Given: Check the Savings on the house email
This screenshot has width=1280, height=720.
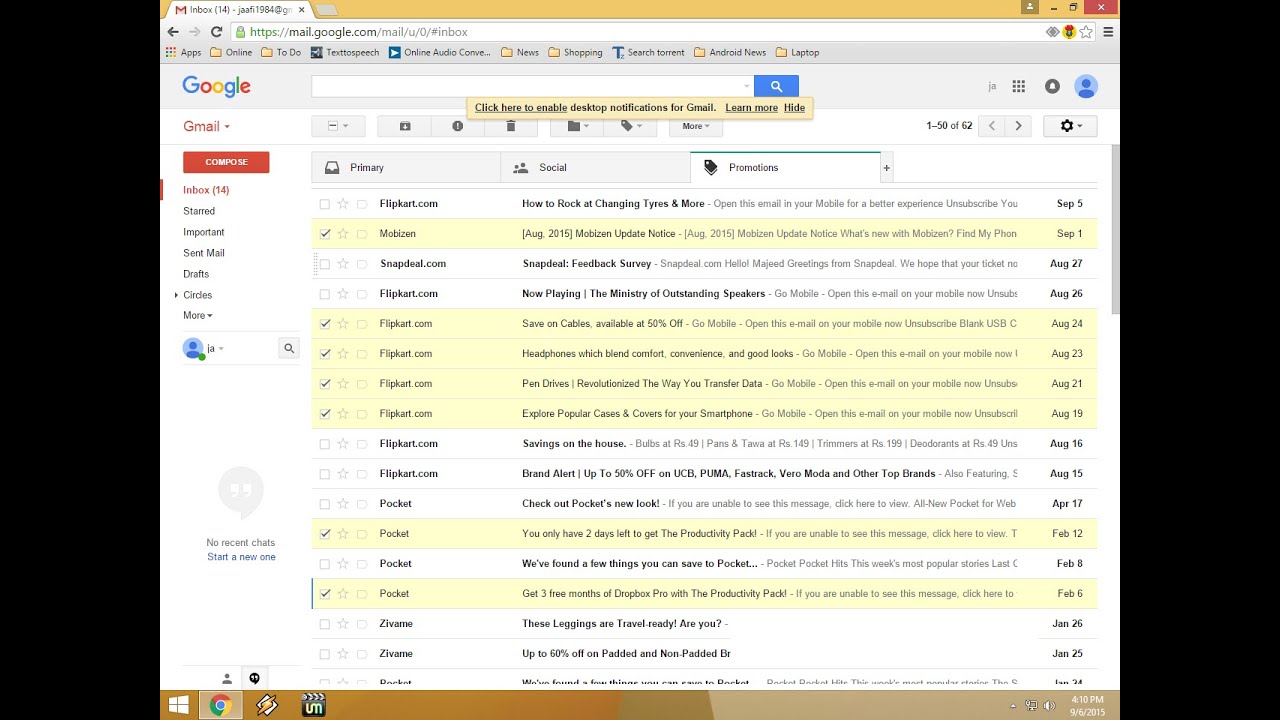Looking at the screenshot, I should 324,444.
